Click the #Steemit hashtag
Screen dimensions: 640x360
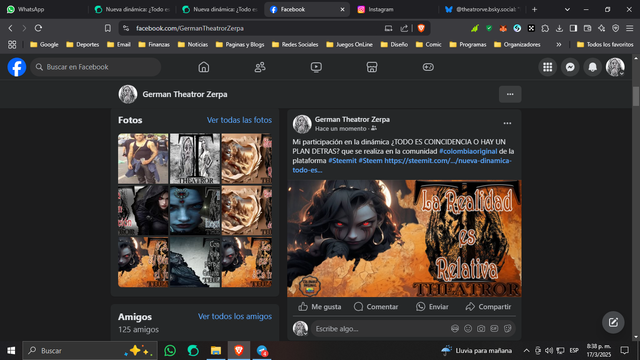pyautogui.click(x=342, y=161)
